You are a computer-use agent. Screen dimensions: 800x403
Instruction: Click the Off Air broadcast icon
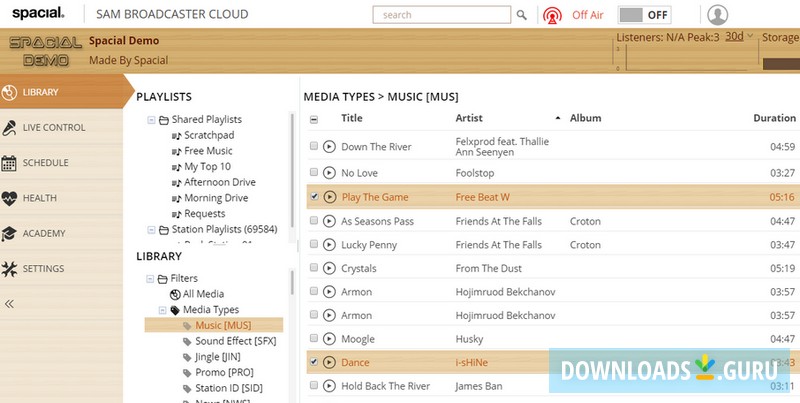[x=552, y=16]
